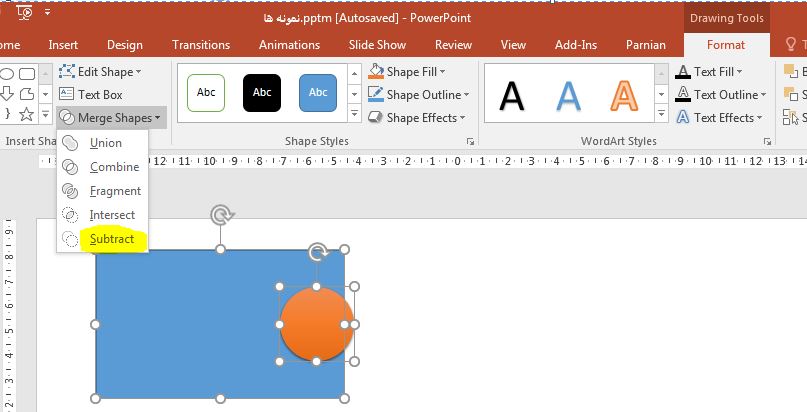
Task: Switch to the Add-Ins ribbon tab
Action: [576, 45]
